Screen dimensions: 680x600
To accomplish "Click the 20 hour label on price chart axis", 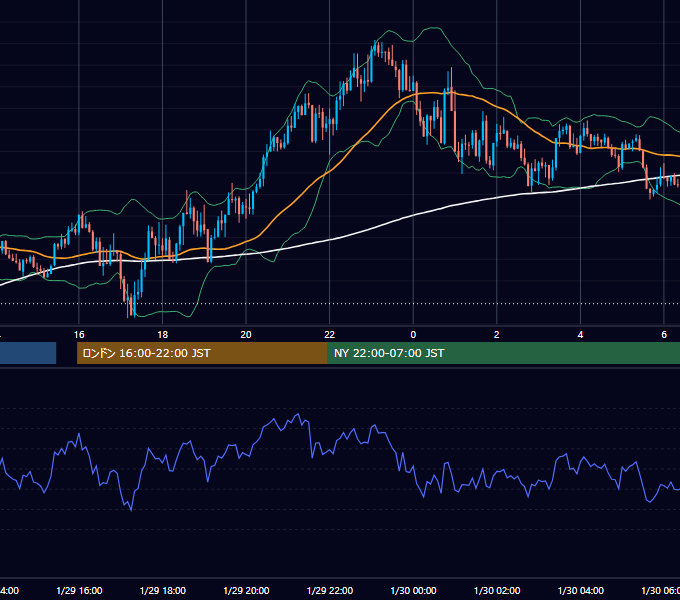I will (246, 335).
